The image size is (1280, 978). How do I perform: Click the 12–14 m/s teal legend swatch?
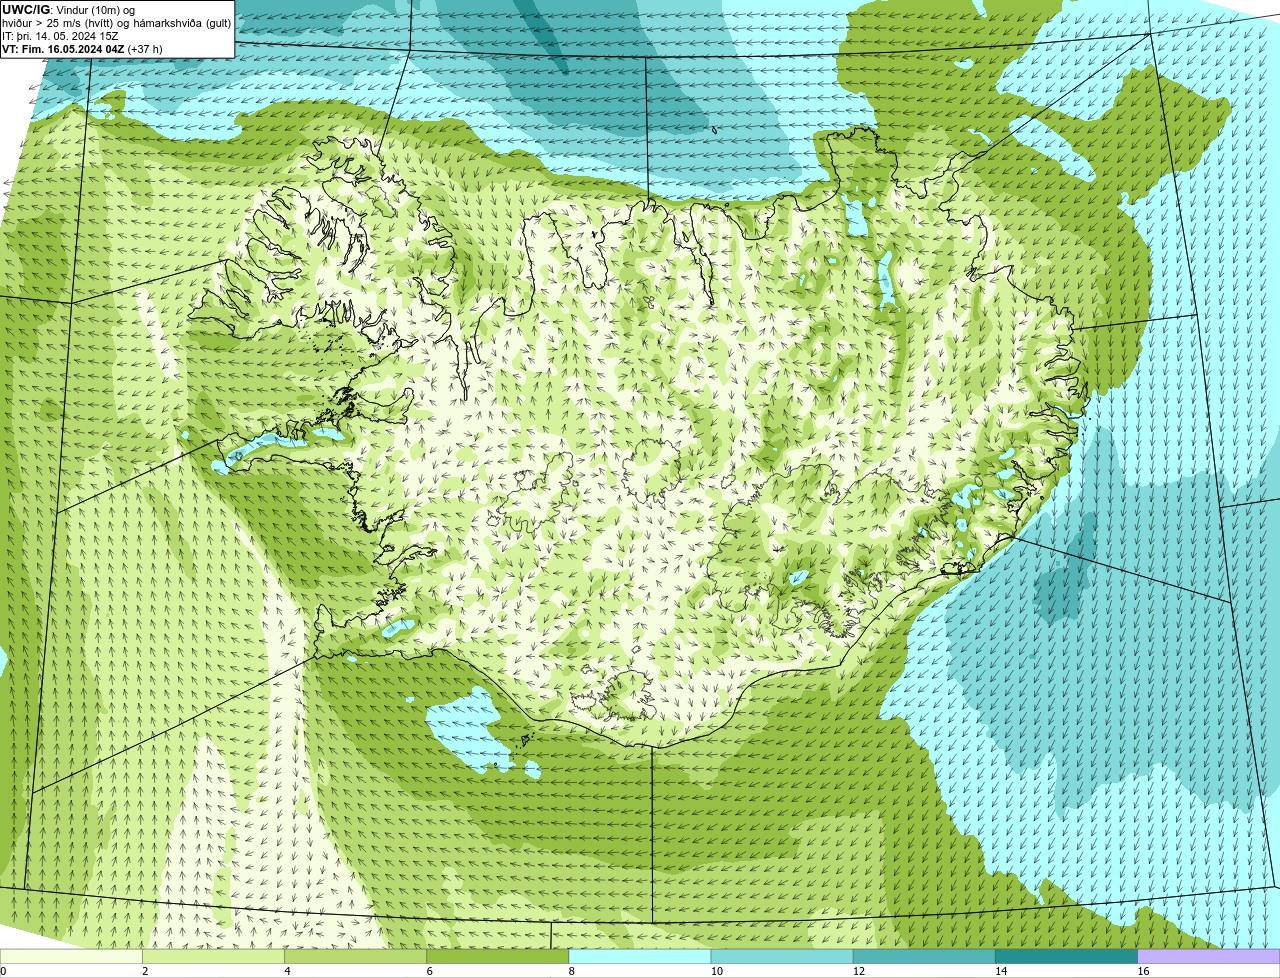coord(924,956)
